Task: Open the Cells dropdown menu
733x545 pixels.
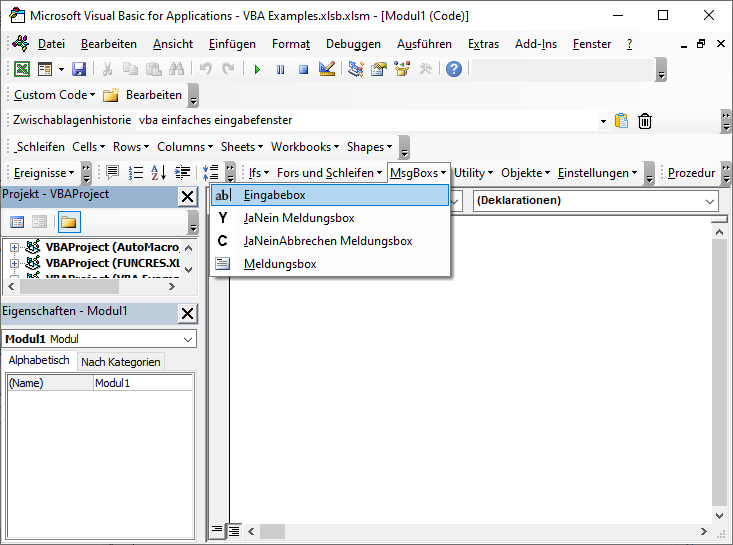Action: coord(88,147)
